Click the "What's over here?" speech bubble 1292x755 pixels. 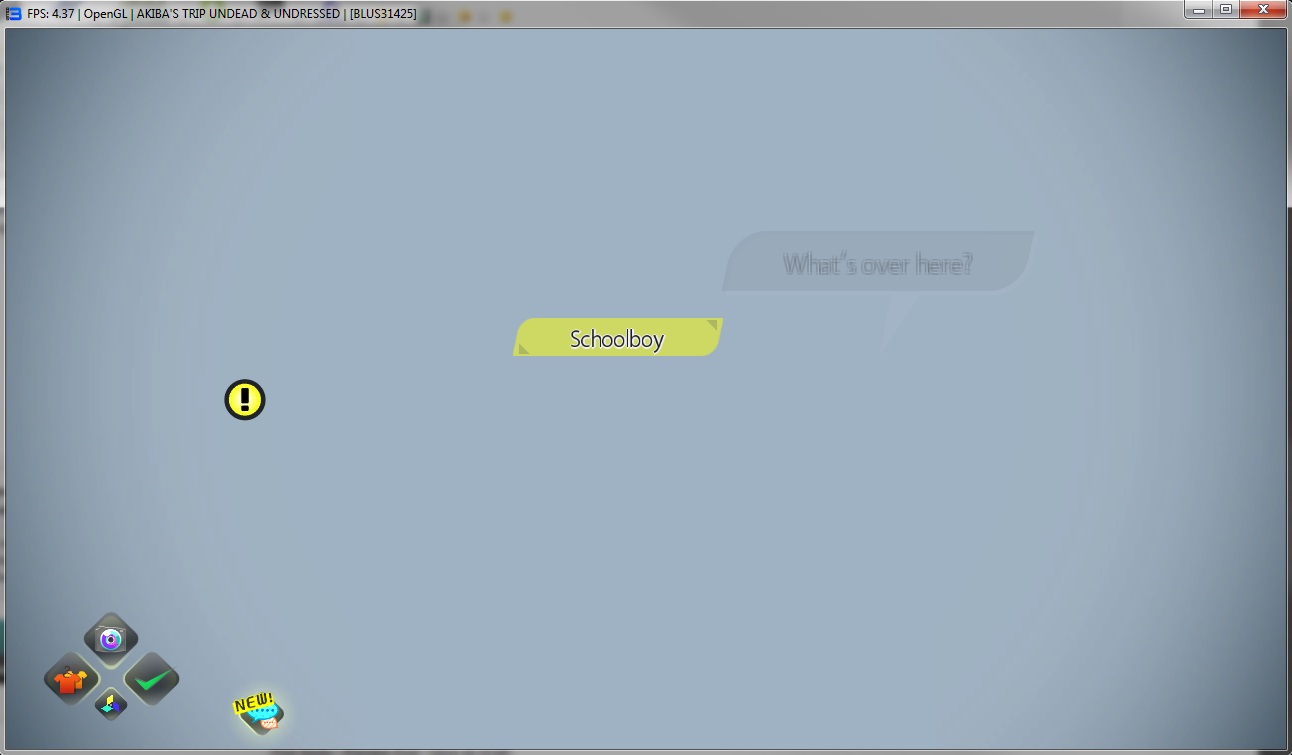click(878, 263)
